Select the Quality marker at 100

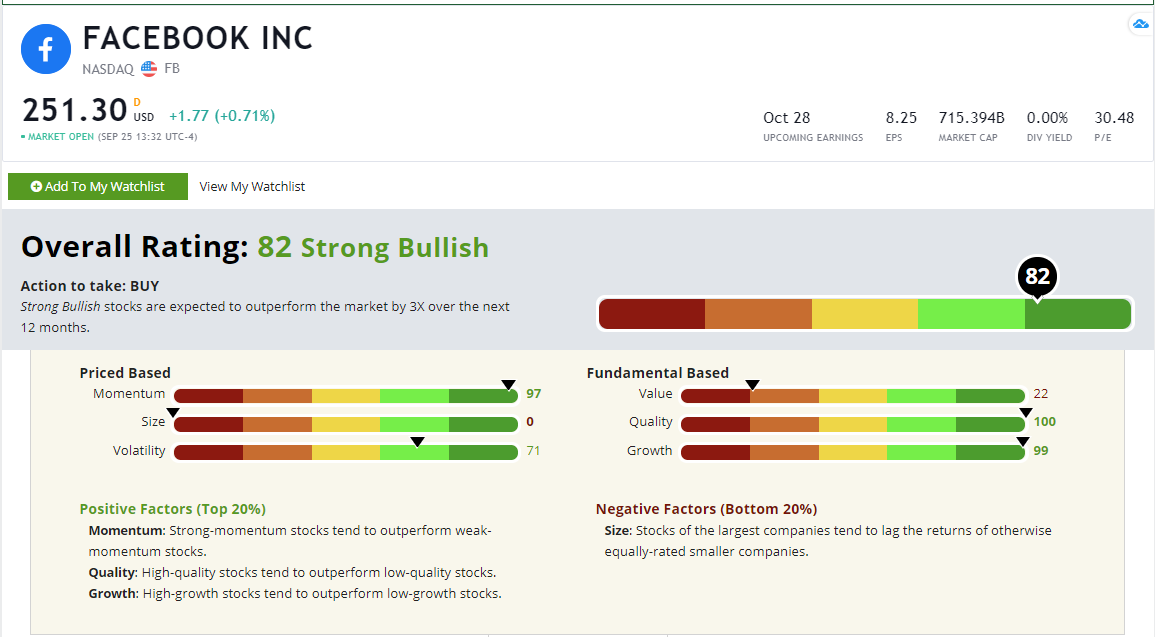tap(1025, 411)
